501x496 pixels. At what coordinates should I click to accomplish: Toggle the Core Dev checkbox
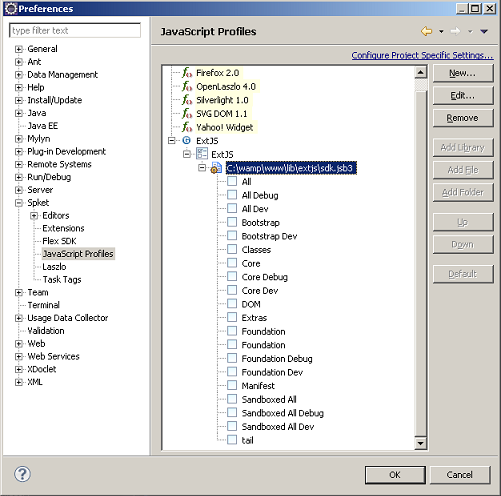click(232, 290)
